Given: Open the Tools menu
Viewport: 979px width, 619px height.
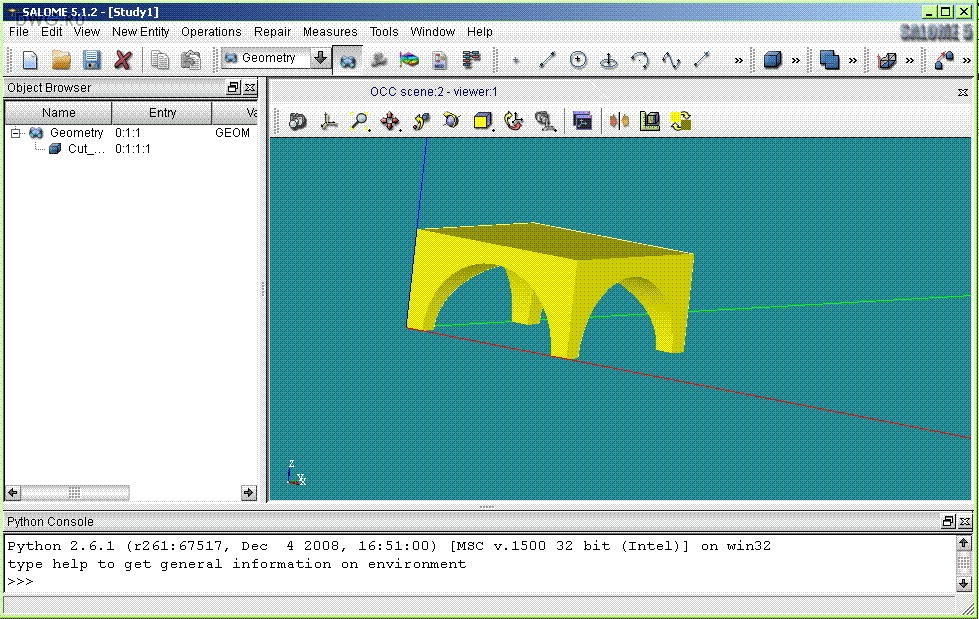Looking at the screenshot, I should pos(384,32).
